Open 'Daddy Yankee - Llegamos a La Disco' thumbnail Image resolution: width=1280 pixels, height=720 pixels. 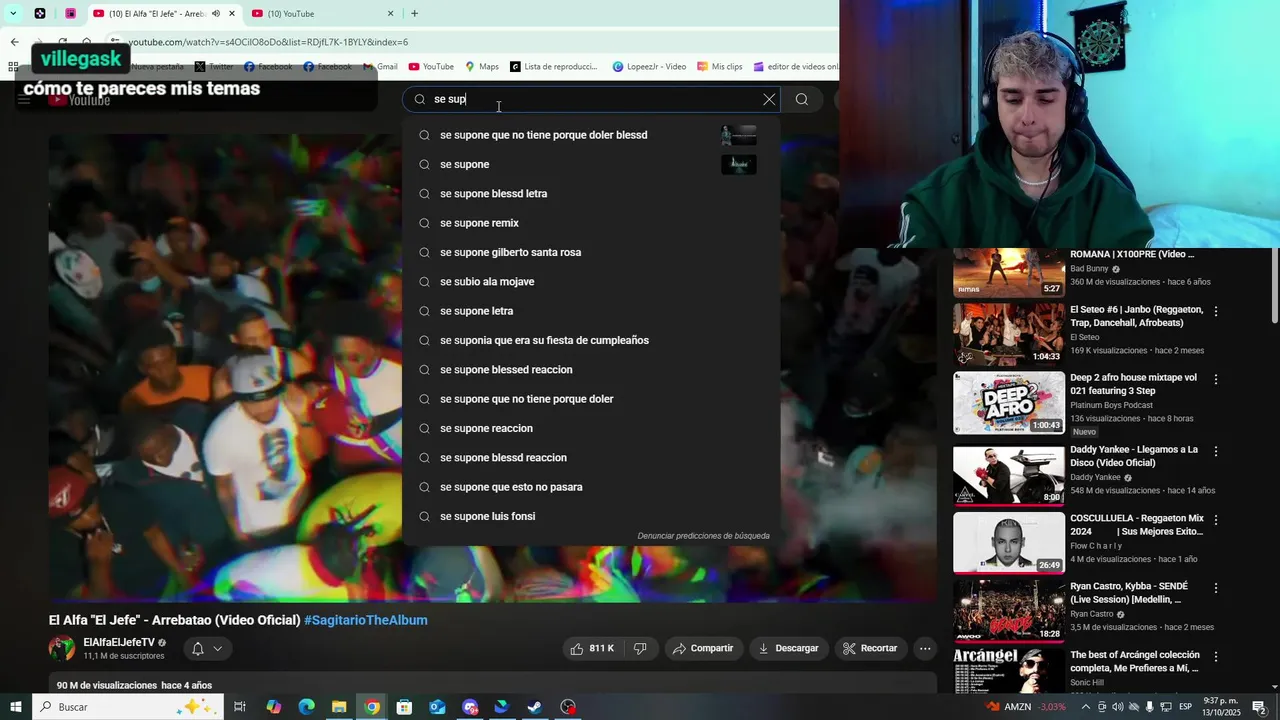(1009, 475)
